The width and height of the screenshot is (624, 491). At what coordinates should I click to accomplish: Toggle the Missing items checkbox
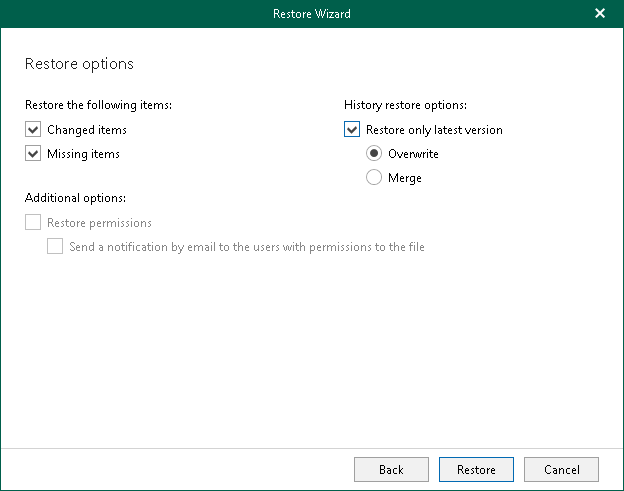pos(34,154)
